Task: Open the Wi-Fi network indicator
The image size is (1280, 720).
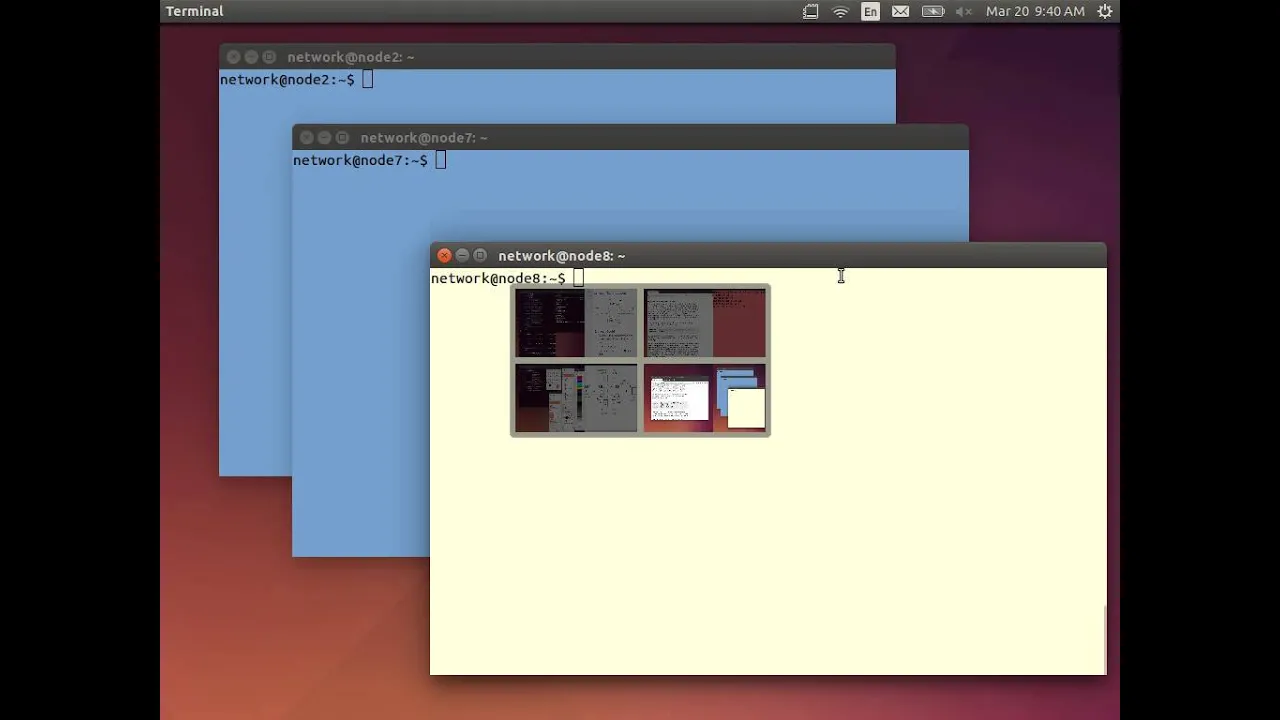Action: pos(841,11)
